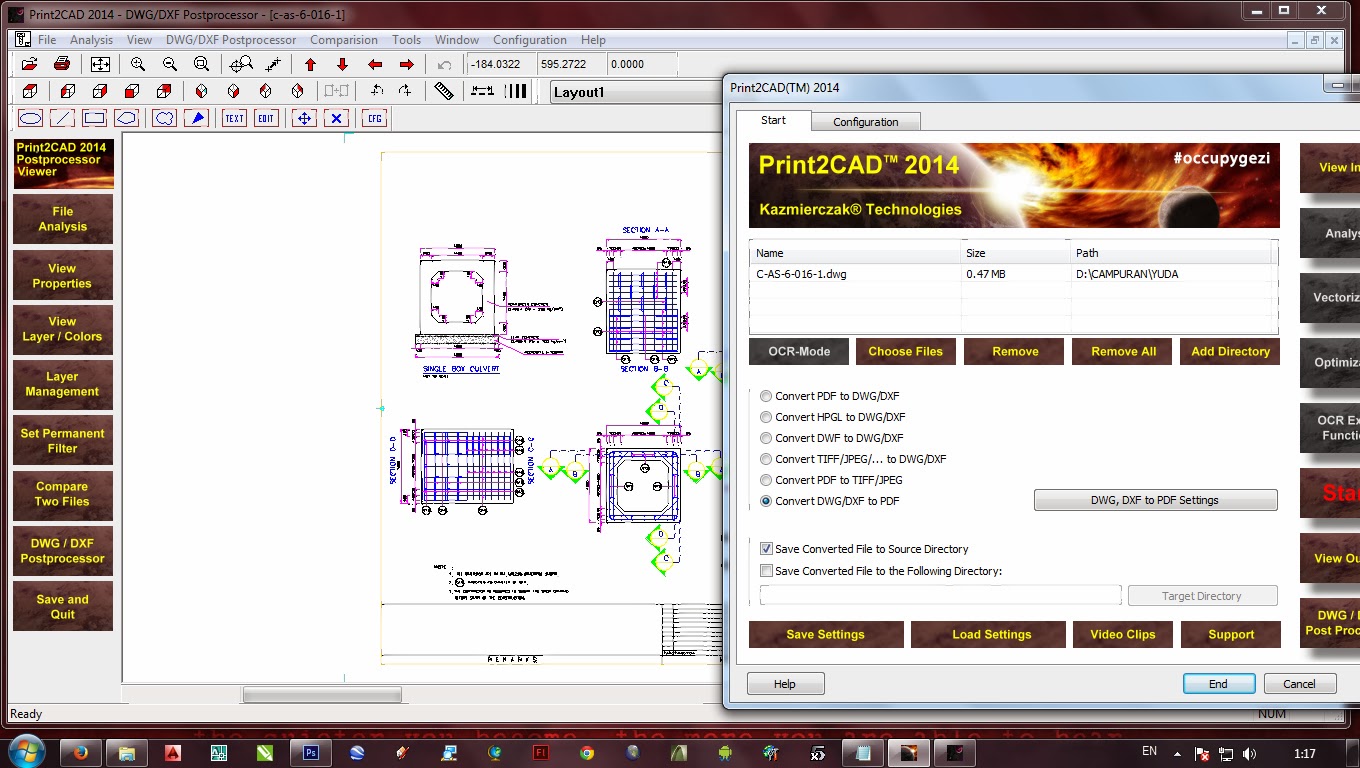This screenshot has width=1360, height=768.
Task: Select the rectangle drawing tool
Action: tap(94, 118)
